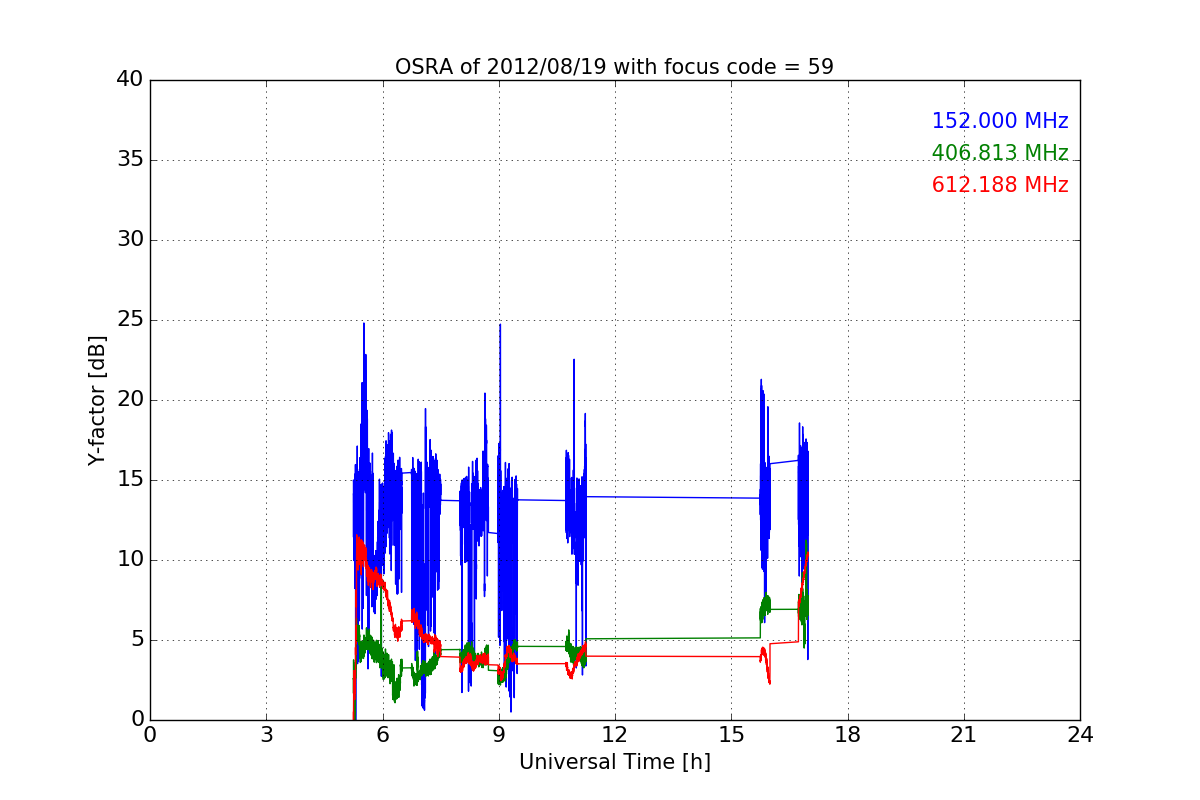Screen dimensions: 1200x800
Task: Click the x-axis tick label 21
Action: 964,735
